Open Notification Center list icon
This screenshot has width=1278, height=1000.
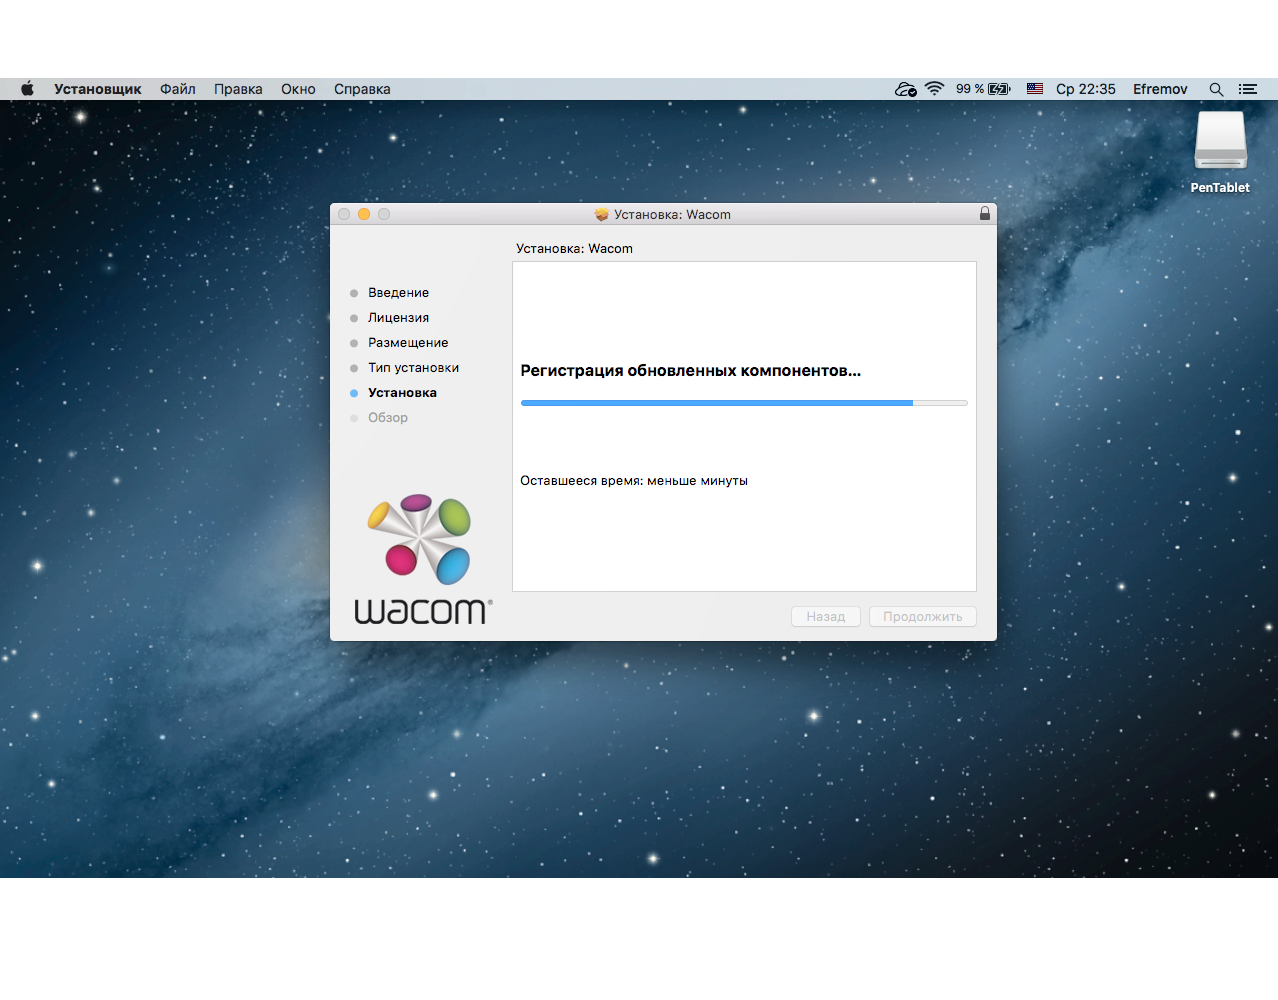[1247, 89]
